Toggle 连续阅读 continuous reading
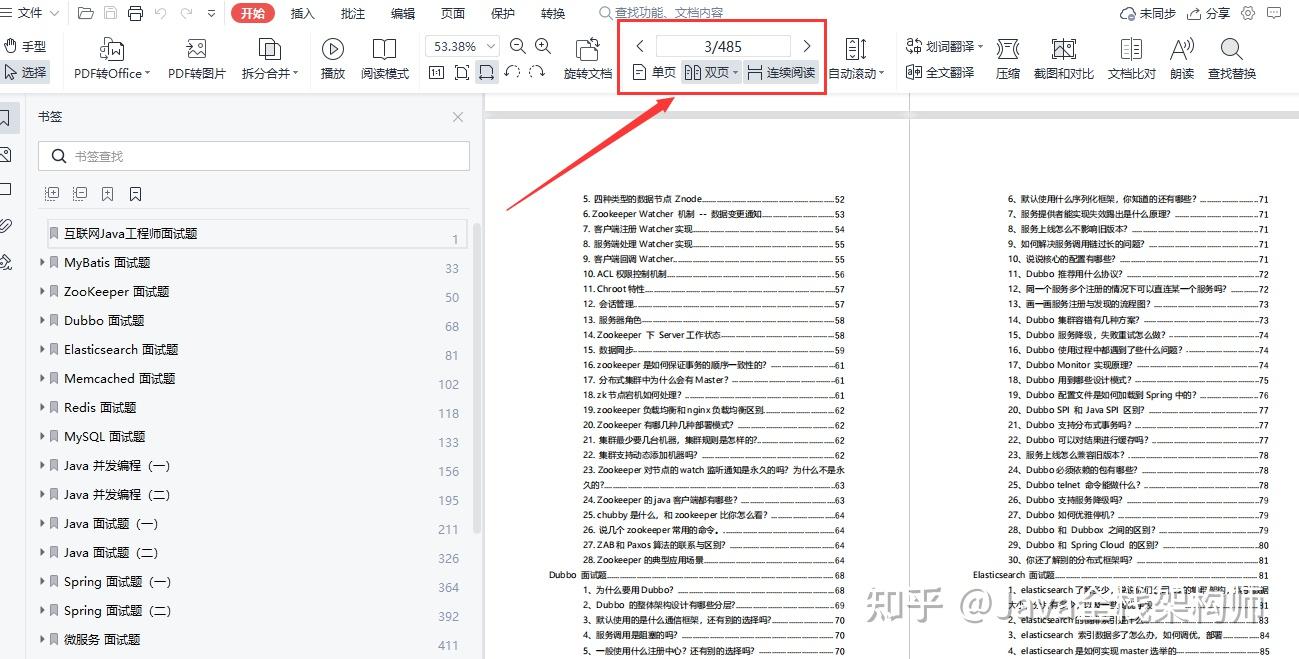This screenshot has width=1299, height=659. coord(781,72)
